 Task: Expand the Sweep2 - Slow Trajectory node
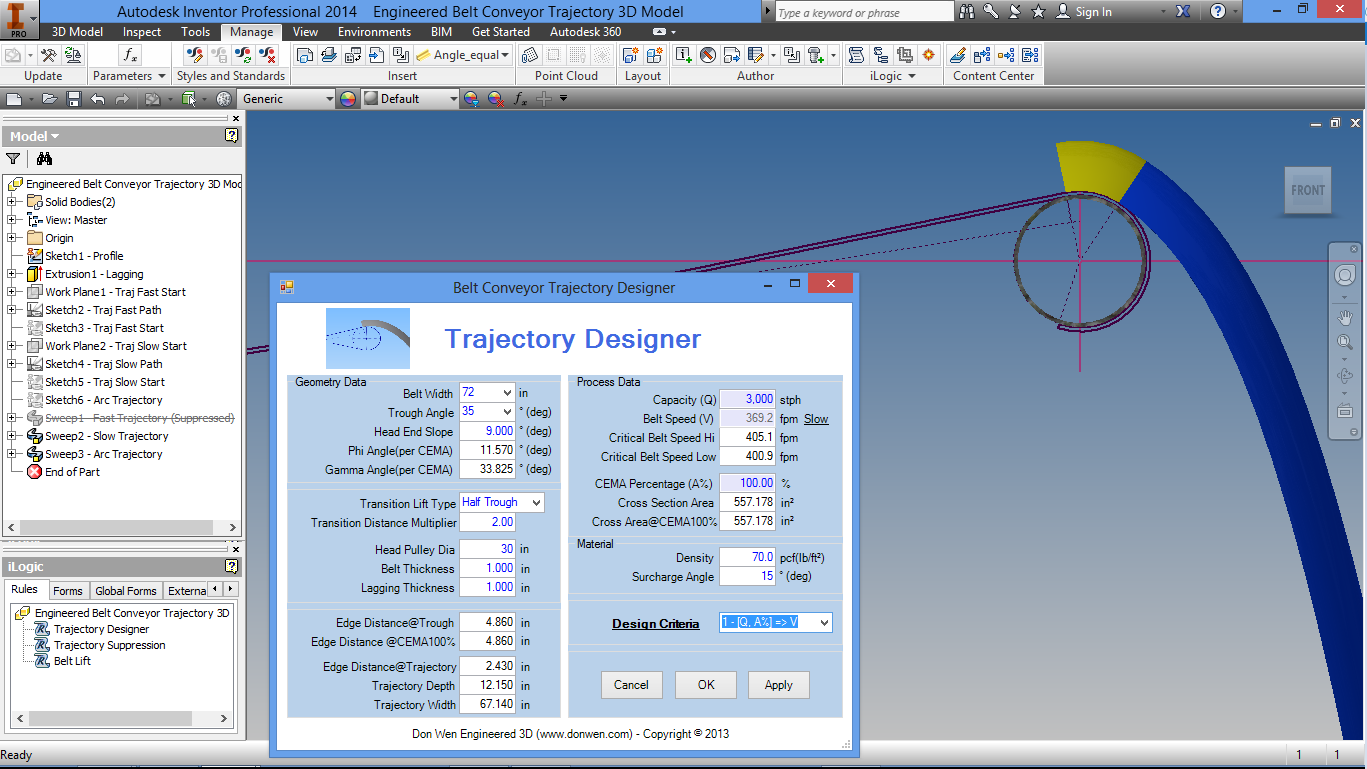pos(12,436)
